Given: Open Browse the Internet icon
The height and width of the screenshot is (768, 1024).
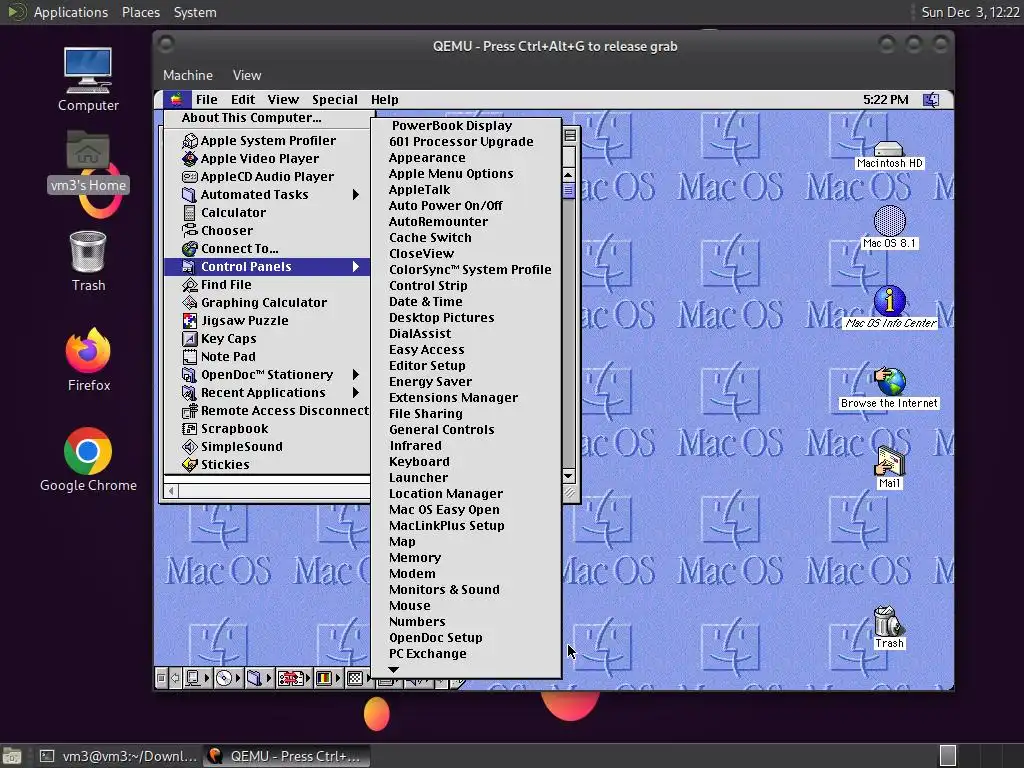Looking at the screenshot, I should pyautogui.click(x=889, y=388).
